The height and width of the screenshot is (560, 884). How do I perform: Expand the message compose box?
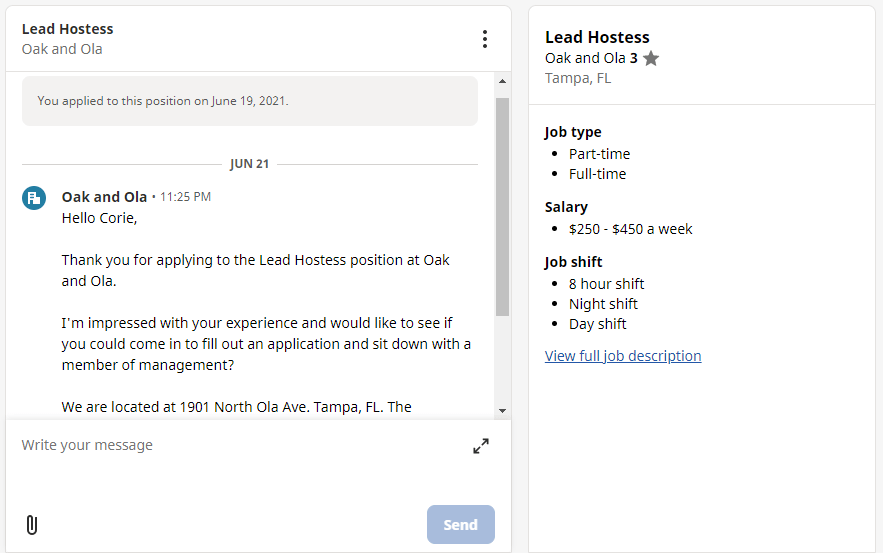481,446
